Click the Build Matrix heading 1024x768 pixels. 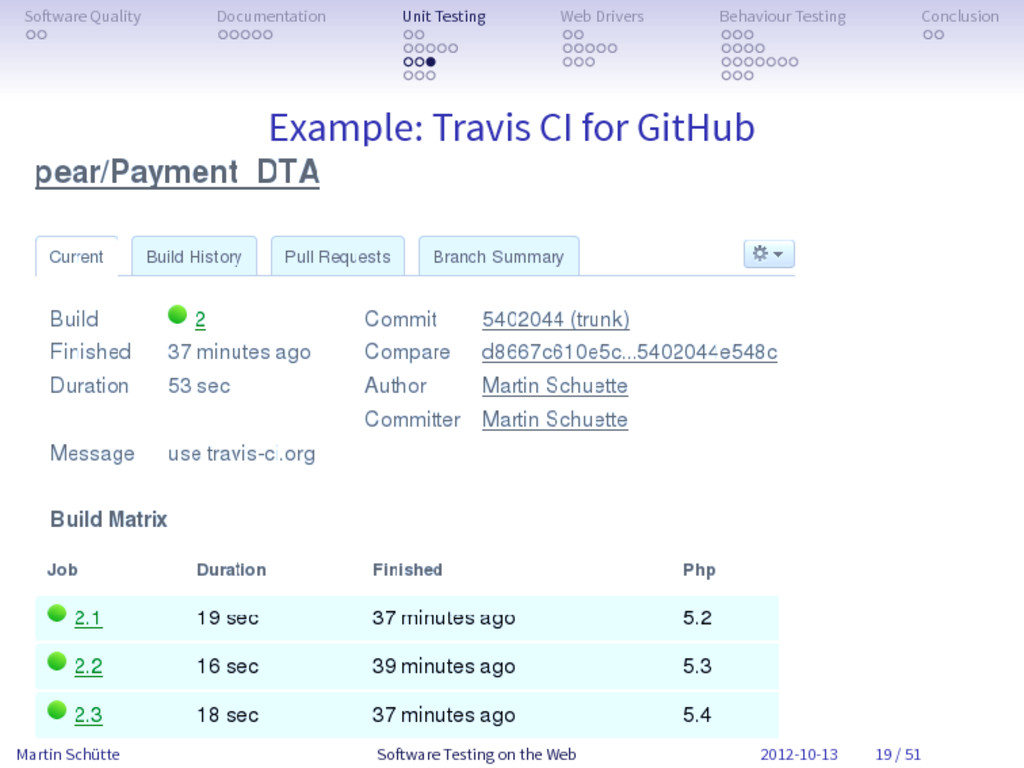click(108, 519)
